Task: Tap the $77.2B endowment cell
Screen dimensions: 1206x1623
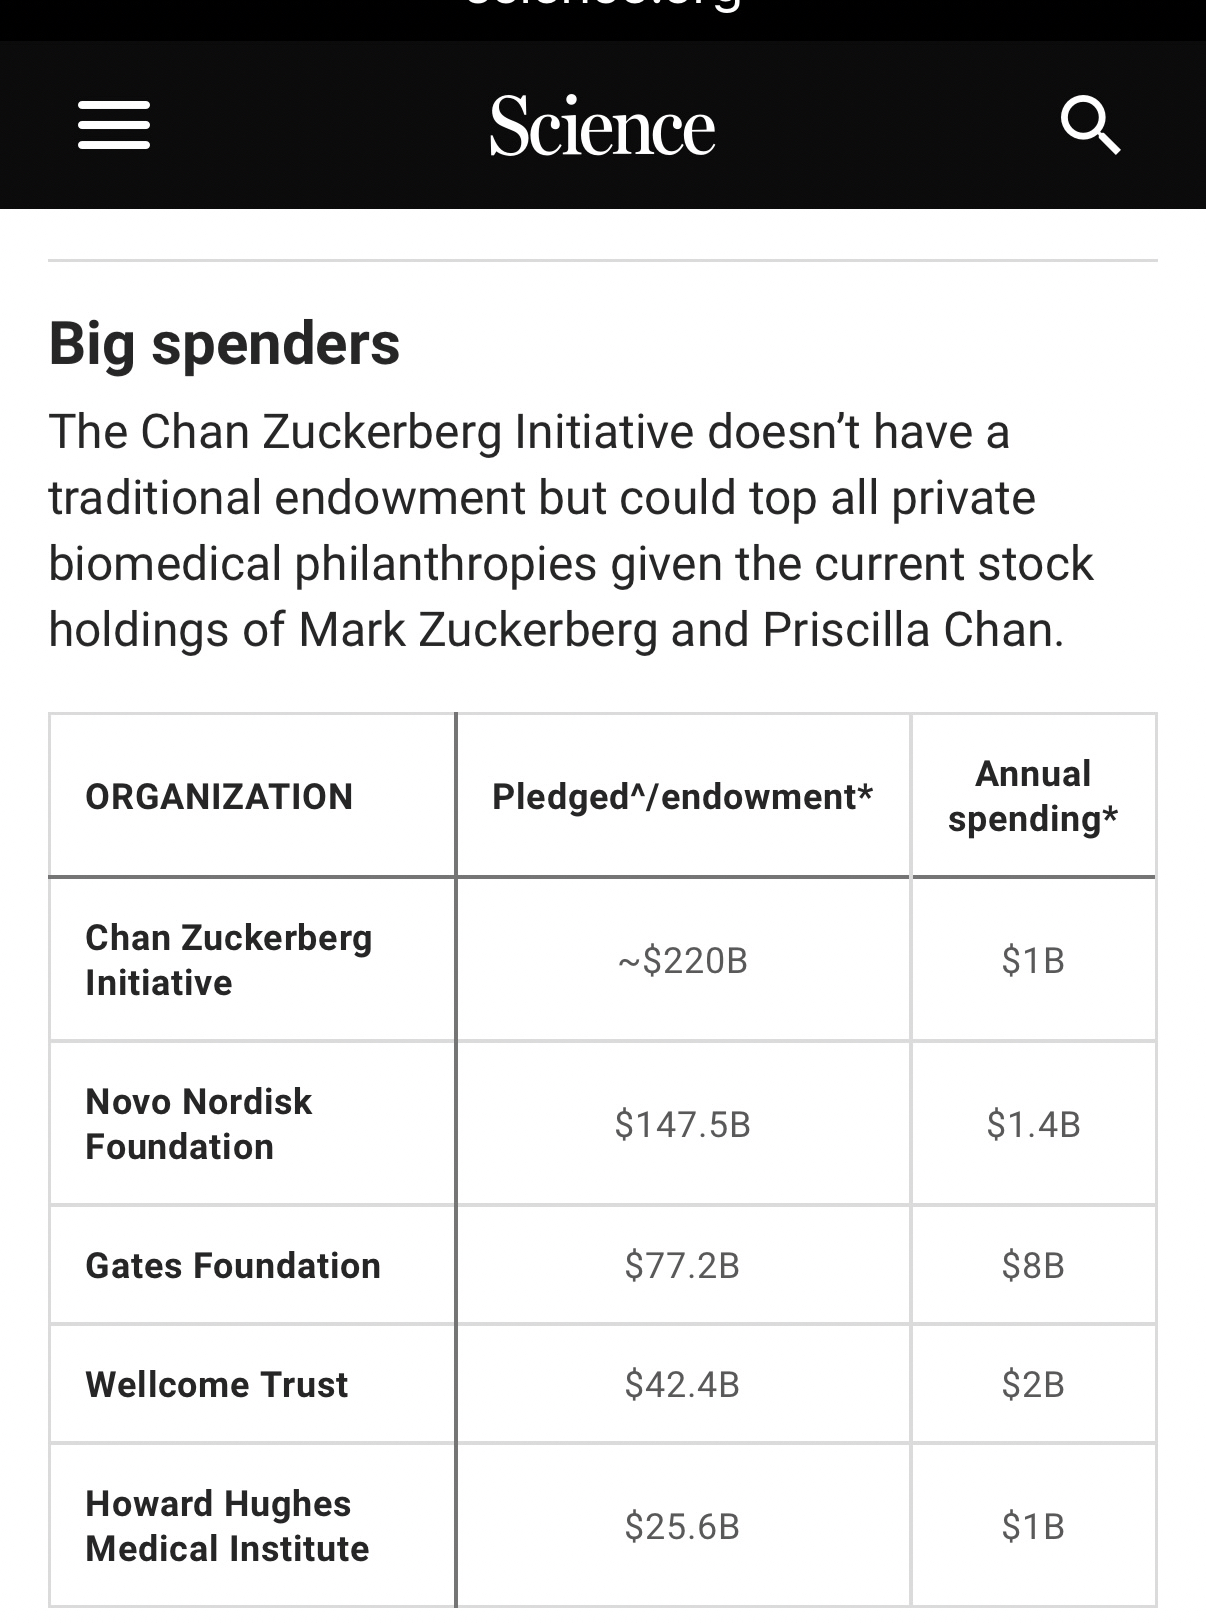Action: [682, 1266]
